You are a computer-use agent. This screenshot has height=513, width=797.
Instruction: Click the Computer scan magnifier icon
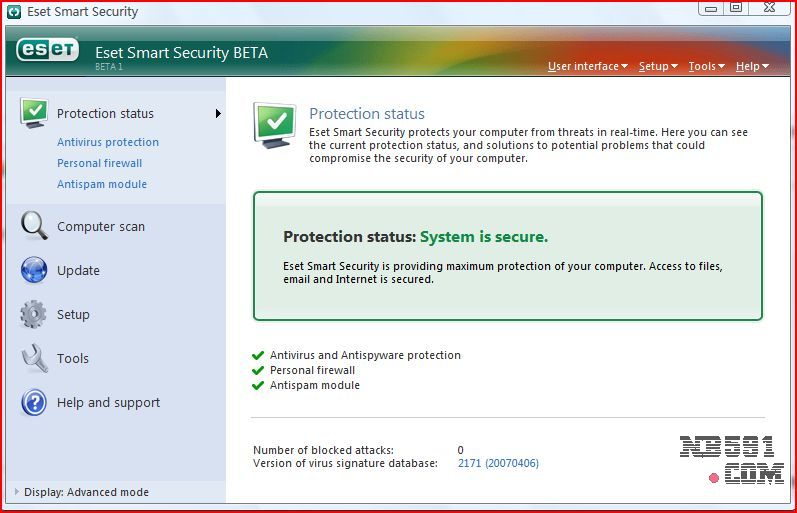34,226
